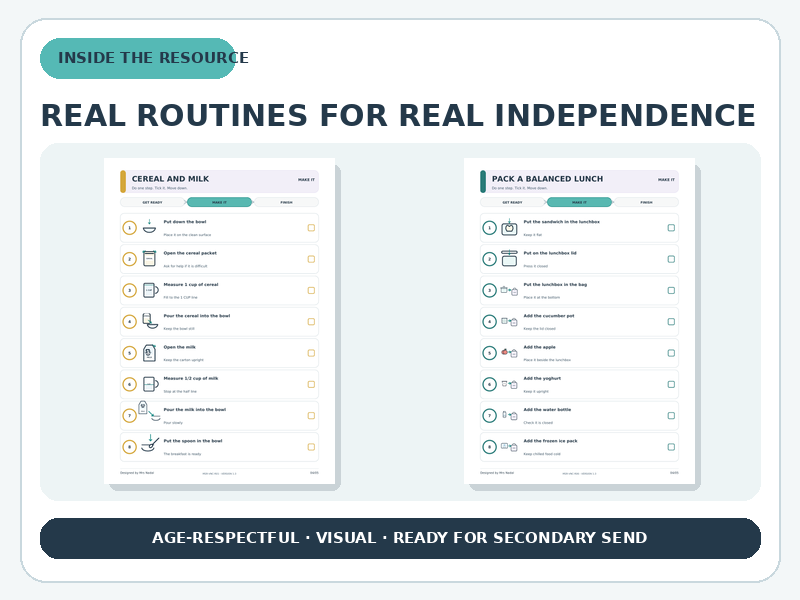Select the pouring cereal icon beside "Pour the cereal into the bowl"

point(150,321)
